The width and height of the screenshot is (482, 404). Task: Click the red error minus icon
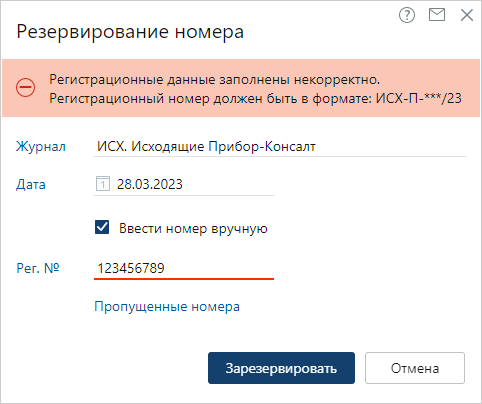[25, 88]
